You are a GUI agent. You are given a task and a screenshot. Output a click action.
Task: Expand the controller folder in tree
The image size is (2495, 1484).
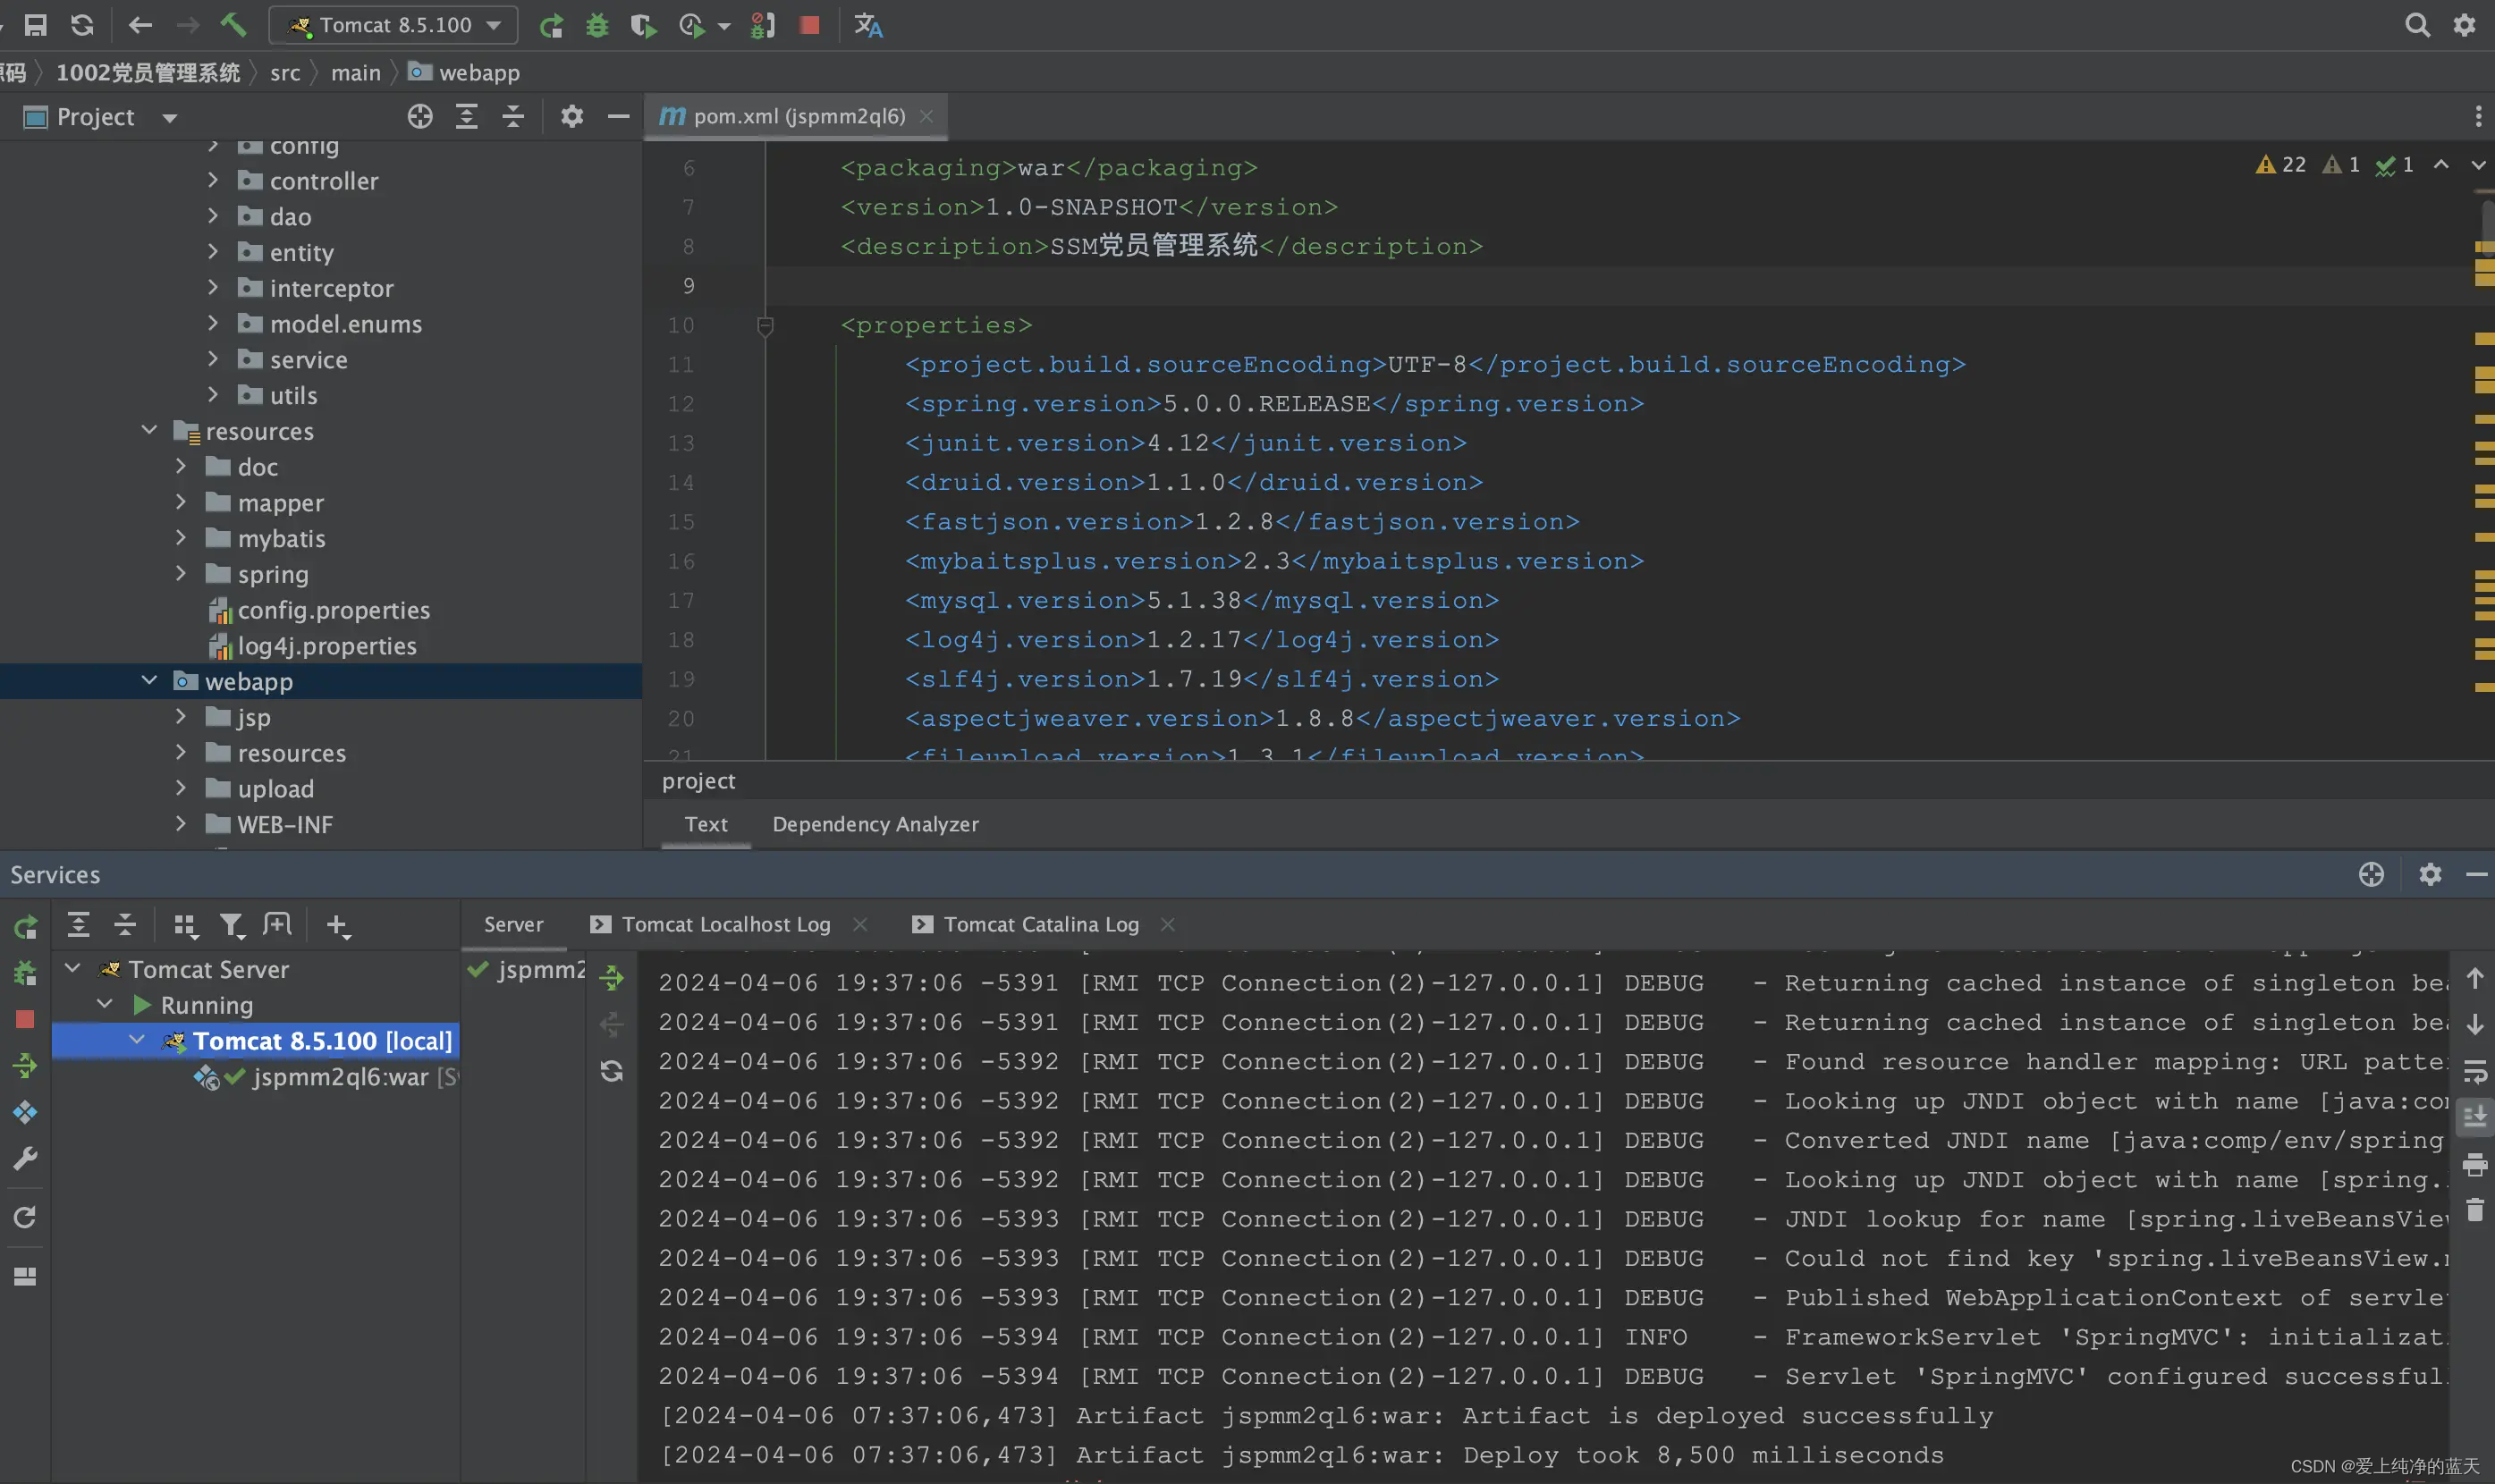pos(212,181)
